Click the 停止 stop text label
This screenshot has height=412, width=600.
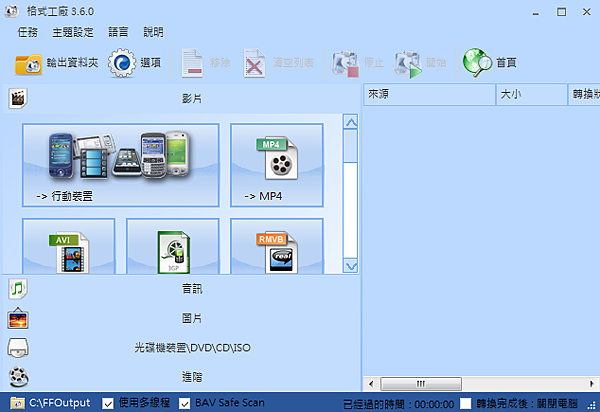[373, 63]
